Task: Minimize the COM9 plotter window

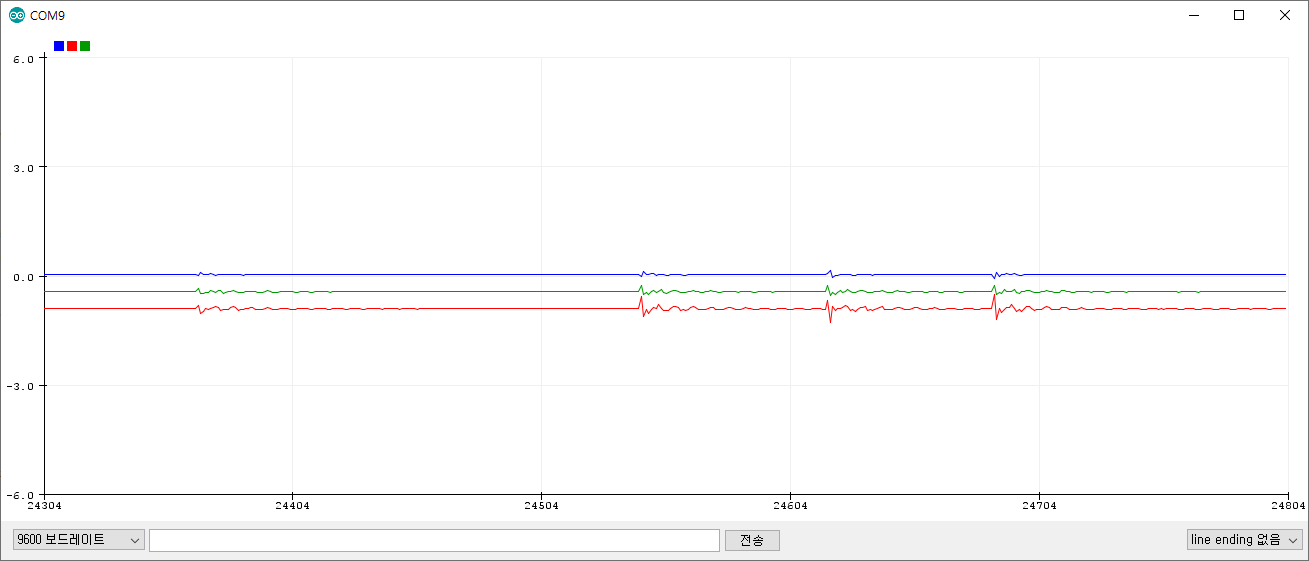Action: point(1193,15)
